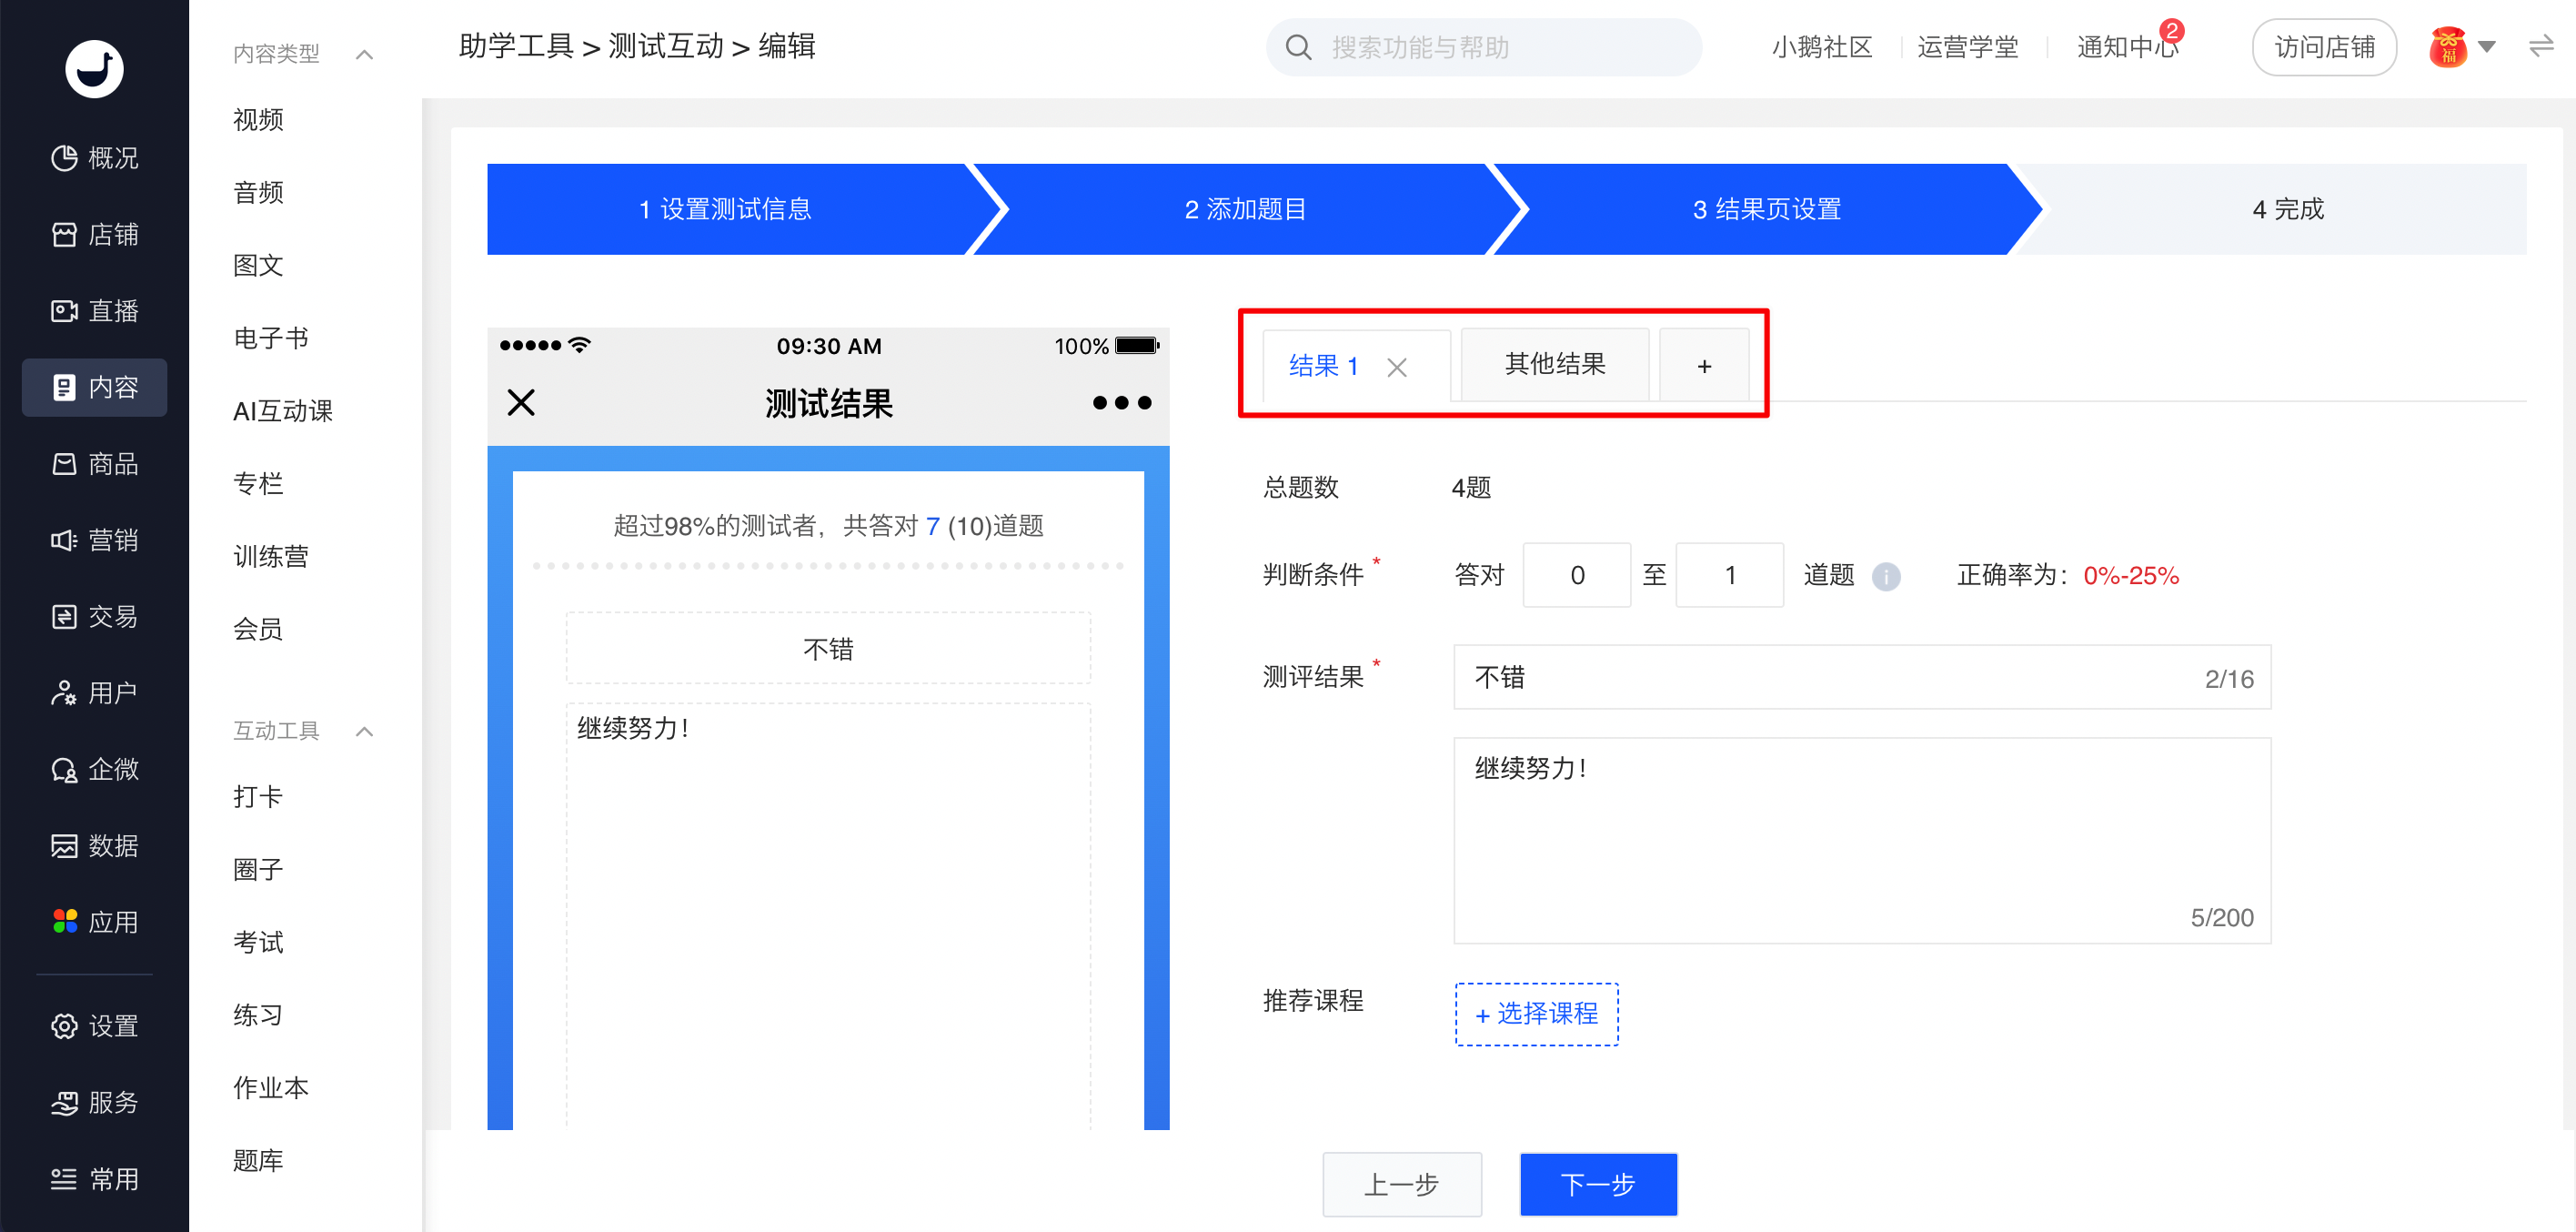Screen dimensions: 2576x1232
Task: Click the 应用 colorful apps icon in sidebar
Action: [65, 921]
